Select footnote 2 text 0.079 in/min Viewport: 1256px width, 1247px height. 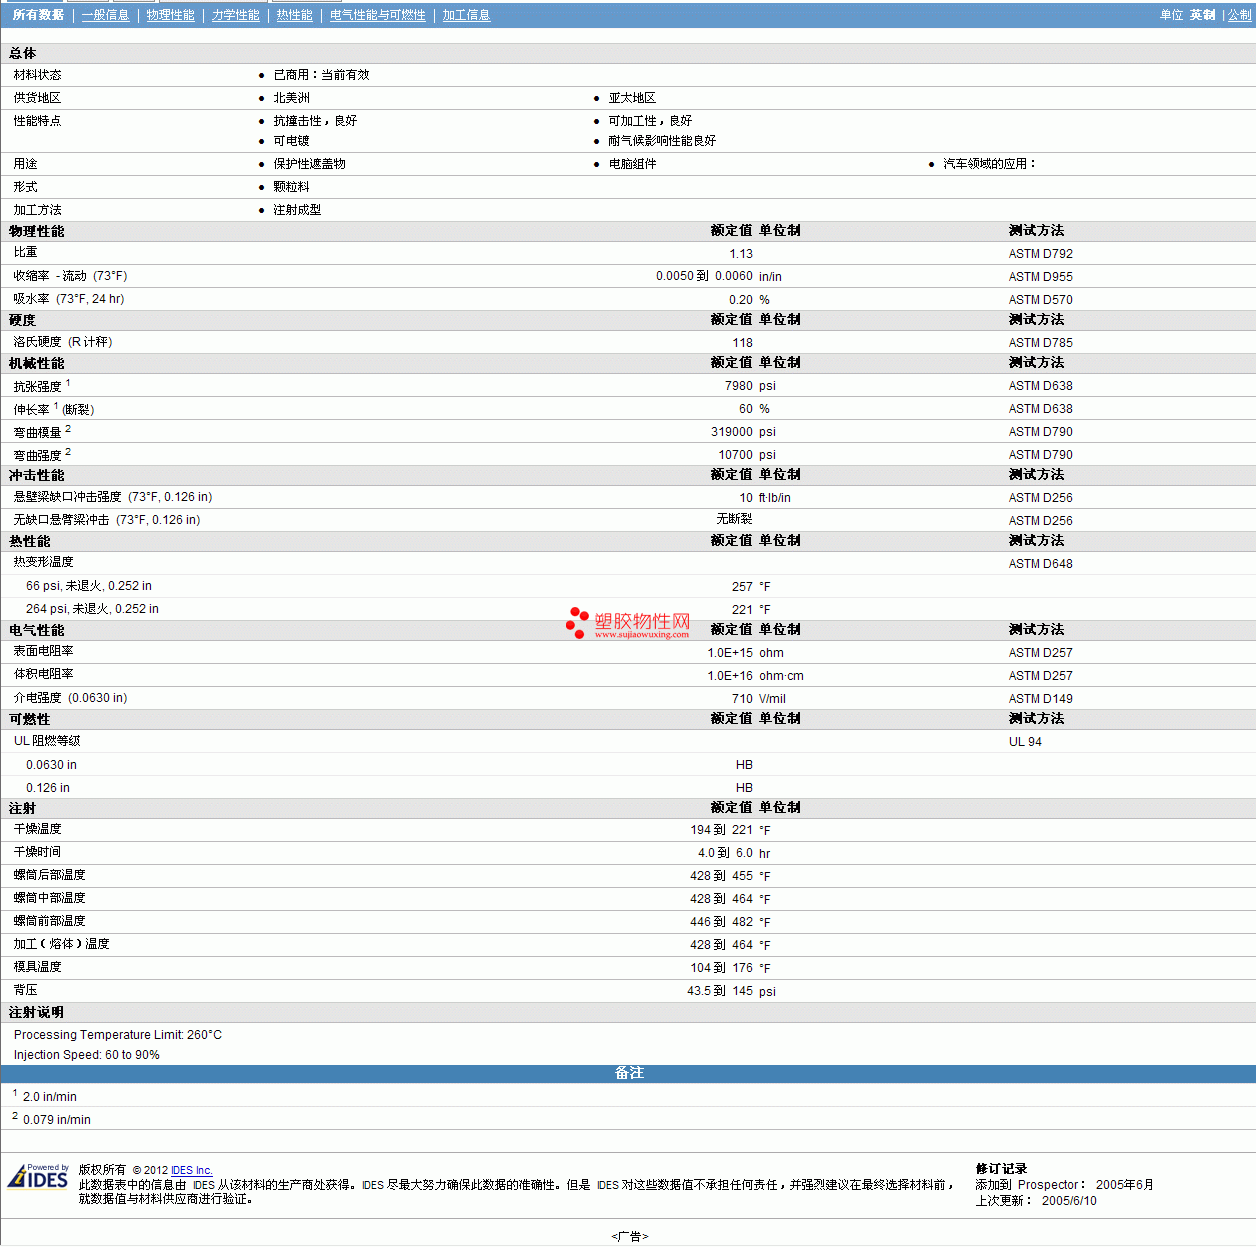pyautogui.click(x=57, y=1120)
